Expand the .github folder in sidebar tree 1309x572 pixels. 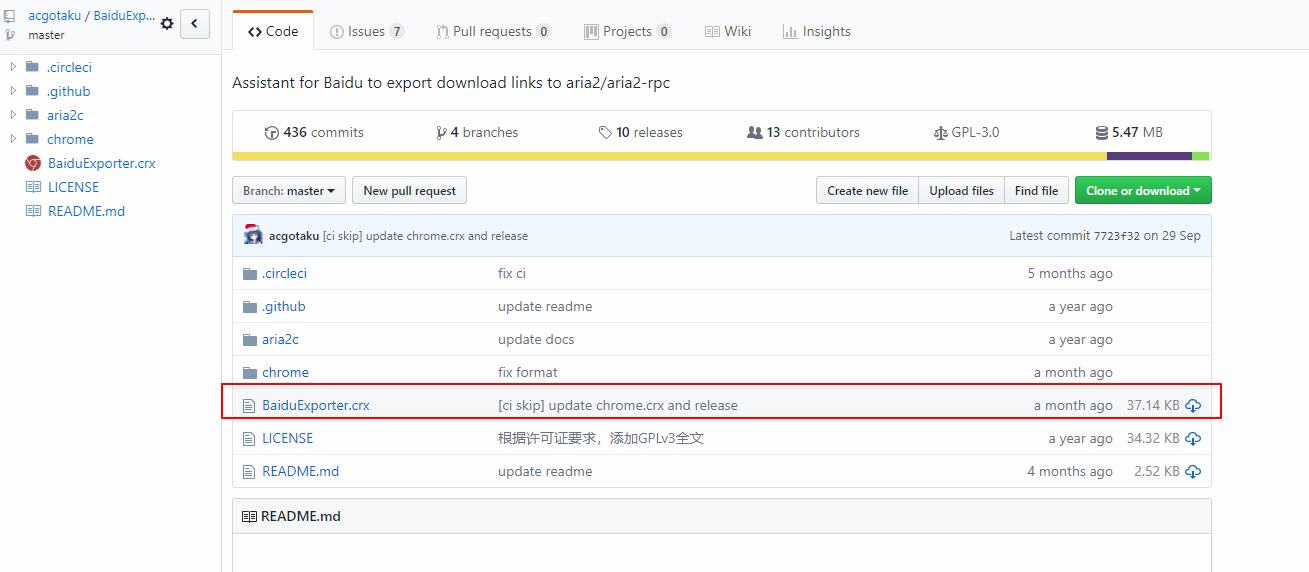pyautogui.click(x=13, y=91)
